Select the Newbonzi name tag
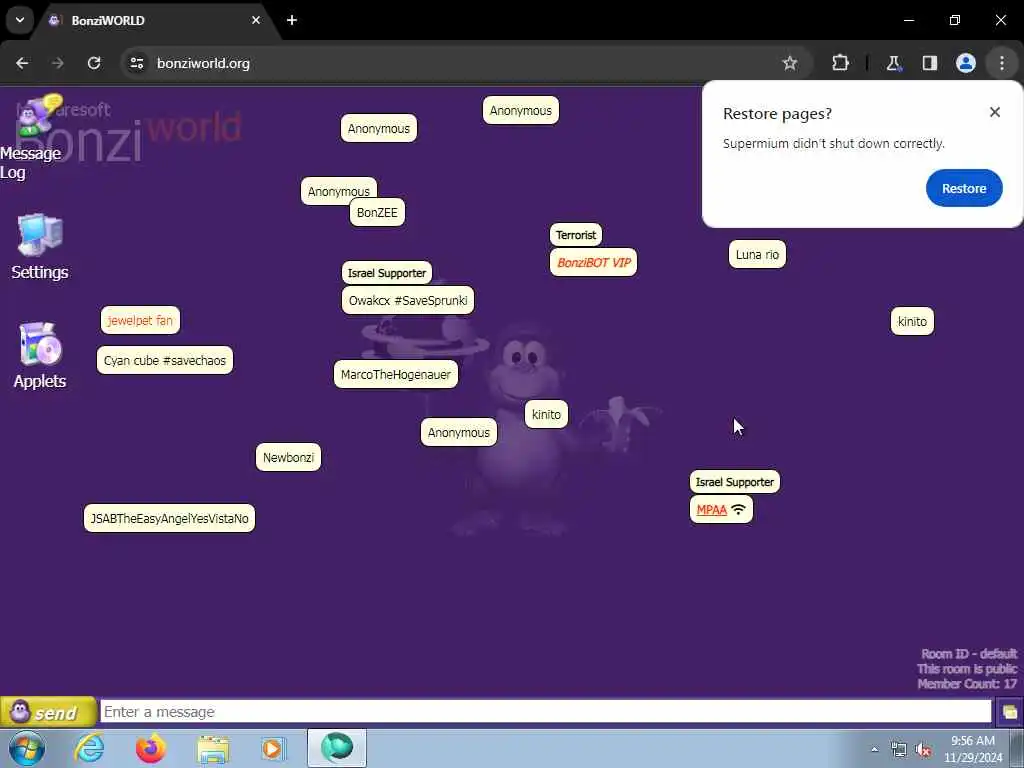Viewport: 1024px width, 768px height. click(x=288, y=458)
